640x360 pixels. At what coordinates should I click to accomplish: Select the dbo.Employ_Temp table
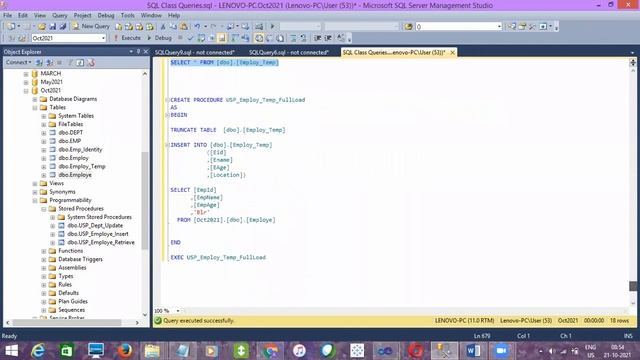point(82,167)
